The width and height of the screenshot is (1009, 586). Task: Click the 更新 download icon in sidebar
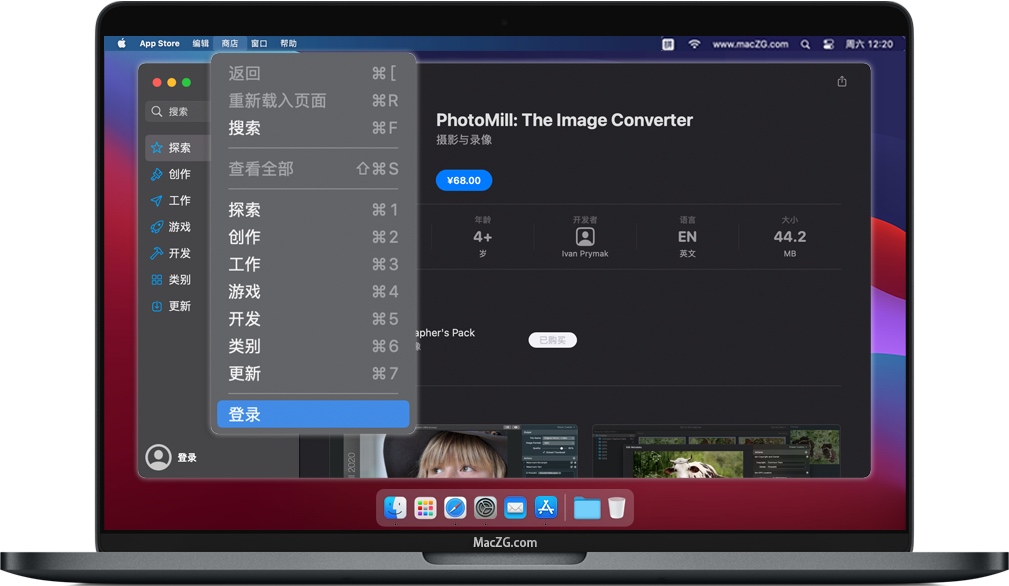(x=156, y=306)
